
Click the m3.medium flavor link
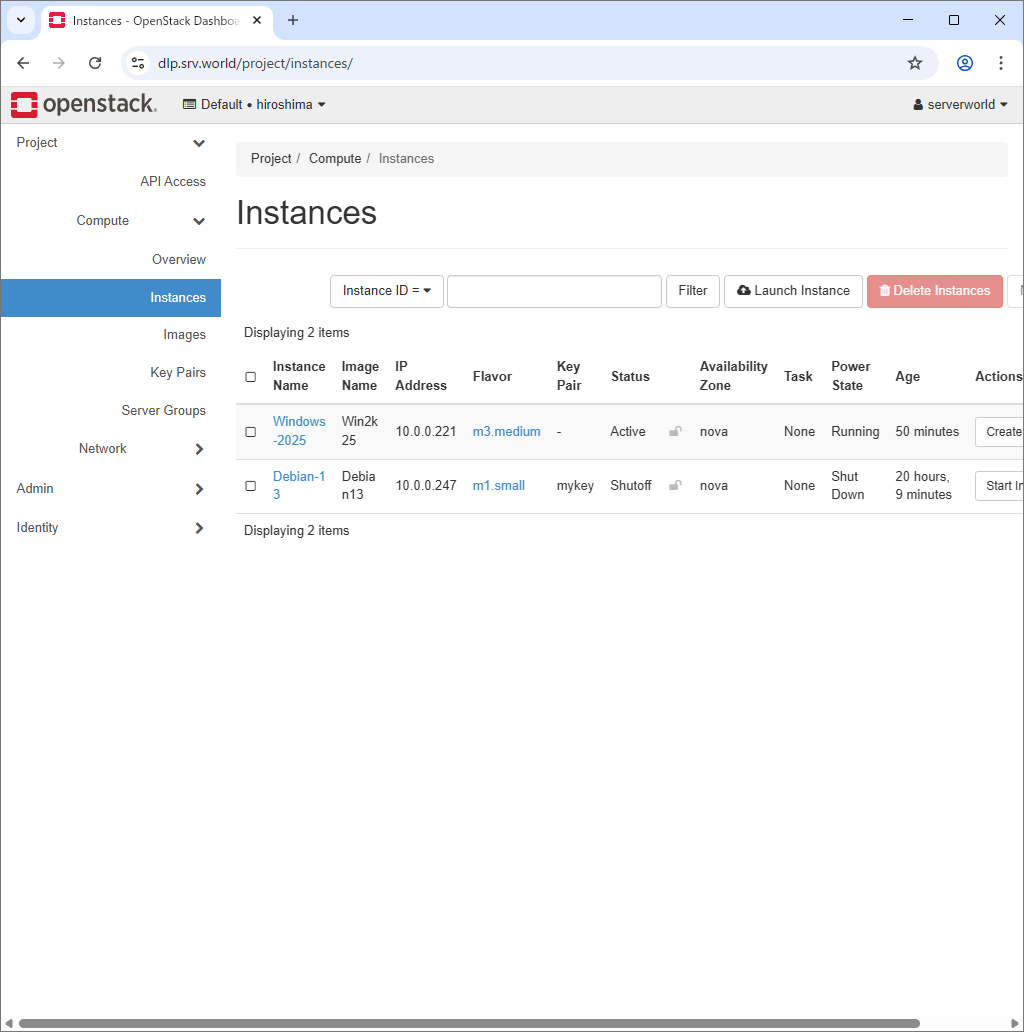click(x=506, y=431)
